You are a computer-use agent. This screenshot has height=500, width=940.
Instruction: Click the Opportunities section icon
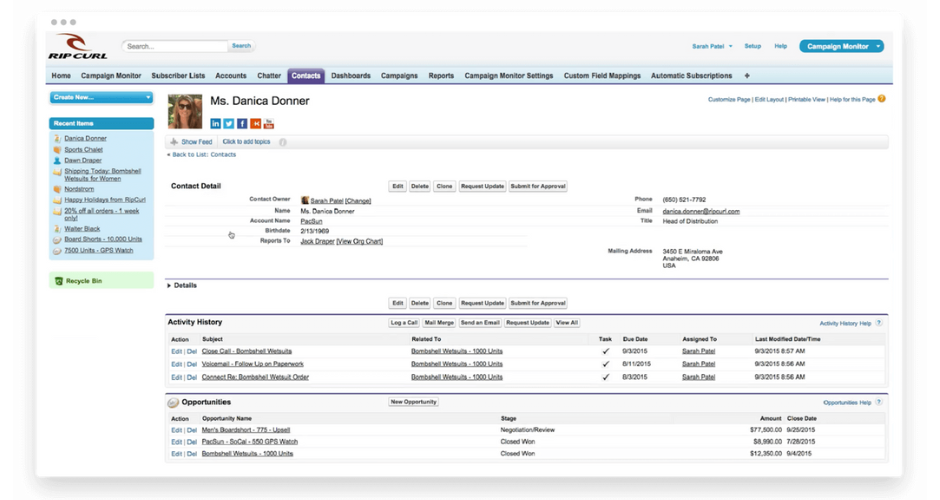tap(173, 402)
